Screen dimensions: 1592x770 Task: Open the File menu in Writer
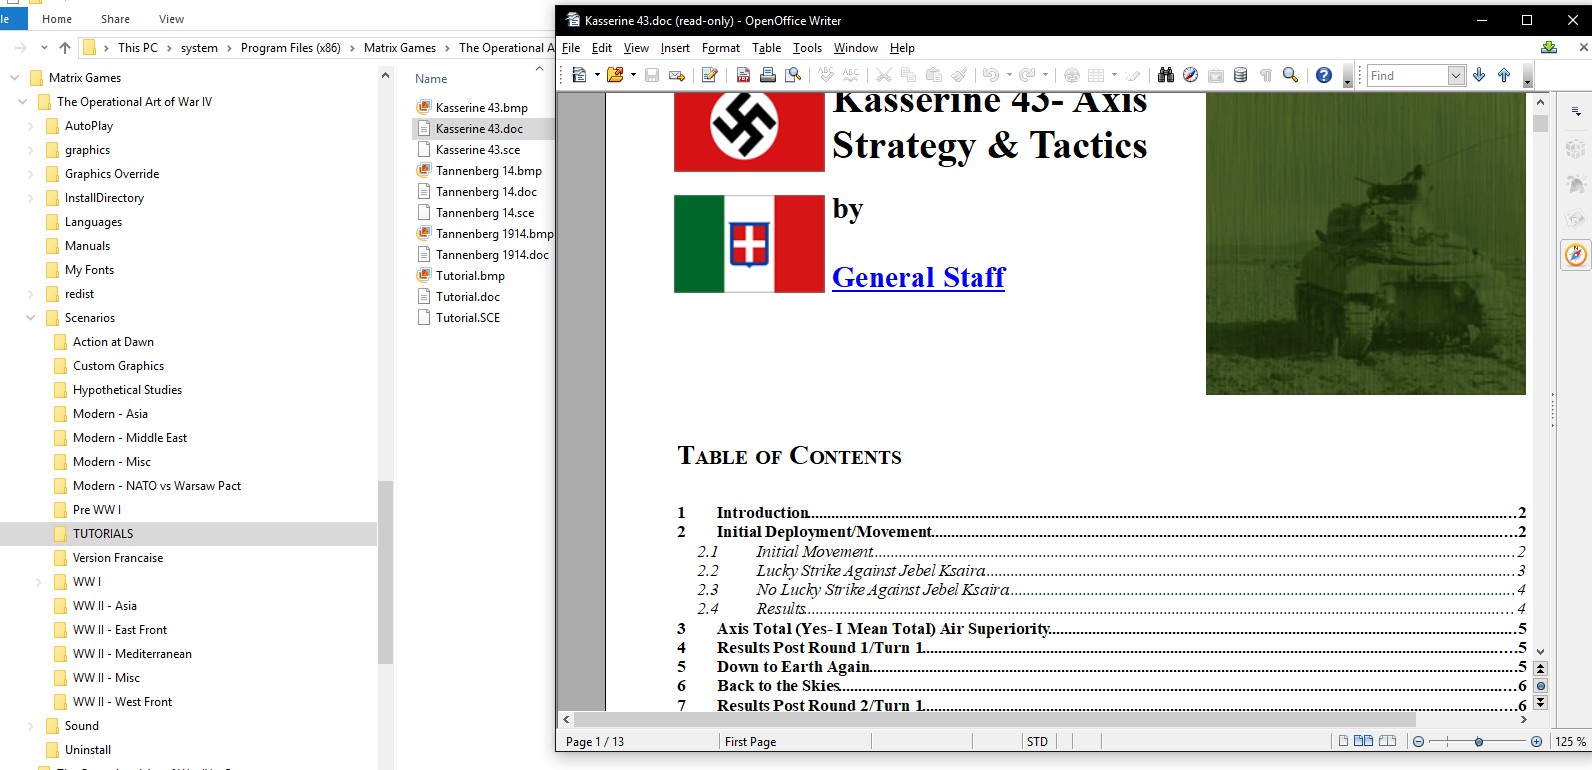571,48
